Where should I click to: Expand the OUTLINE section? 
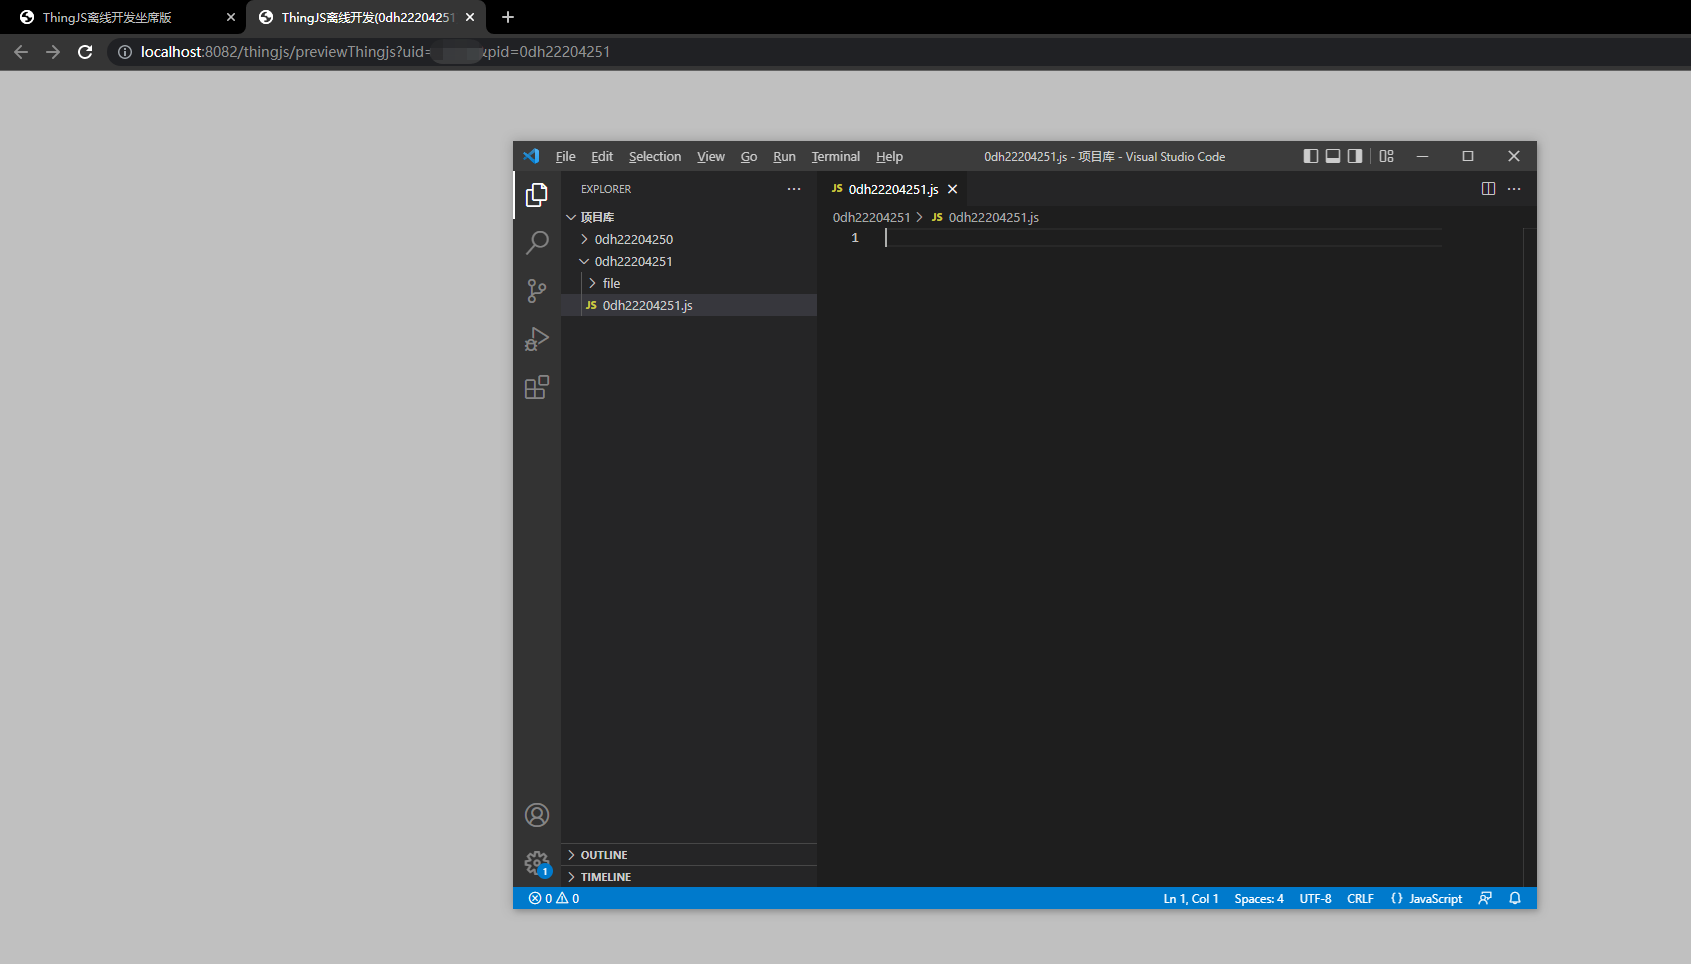pos(689,855)
